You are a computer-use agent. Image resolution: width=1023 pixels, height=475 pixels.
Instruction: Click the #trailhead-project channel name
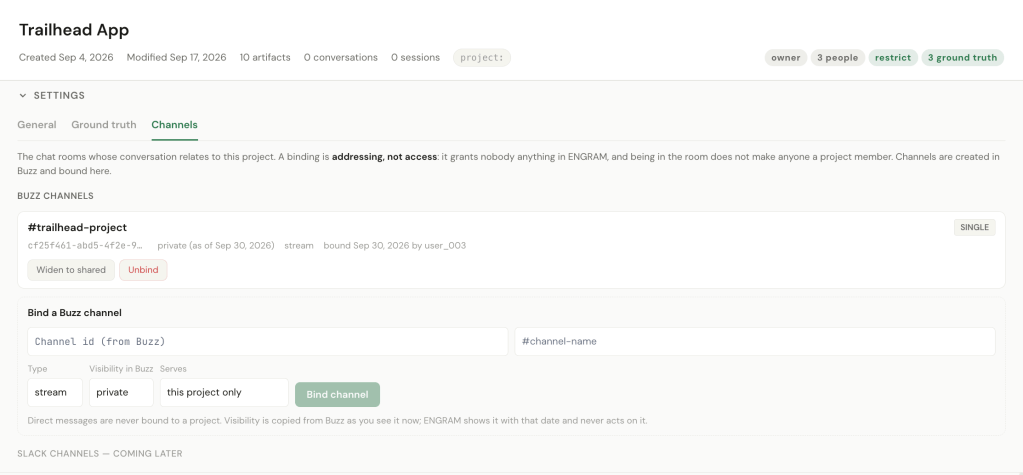[77, 227]
